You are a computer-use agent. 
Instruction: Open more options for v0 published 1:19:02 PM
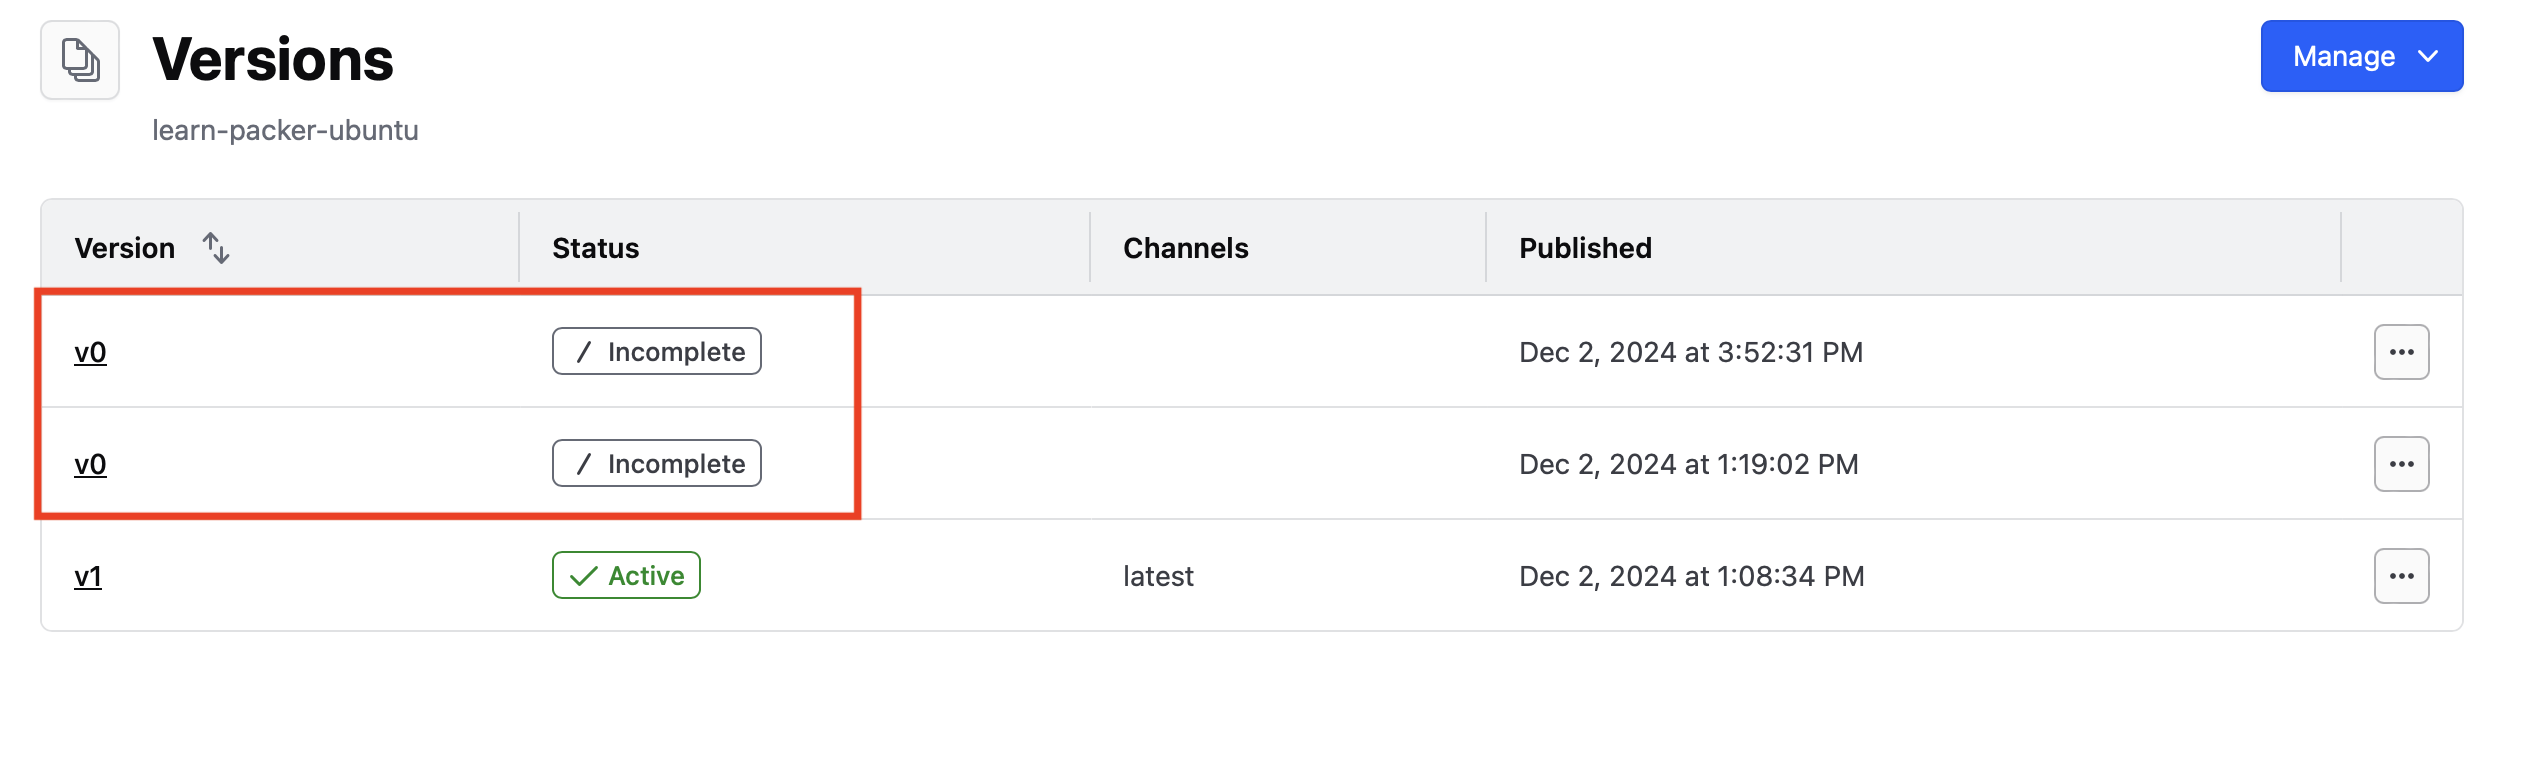tap(2401, 464)
